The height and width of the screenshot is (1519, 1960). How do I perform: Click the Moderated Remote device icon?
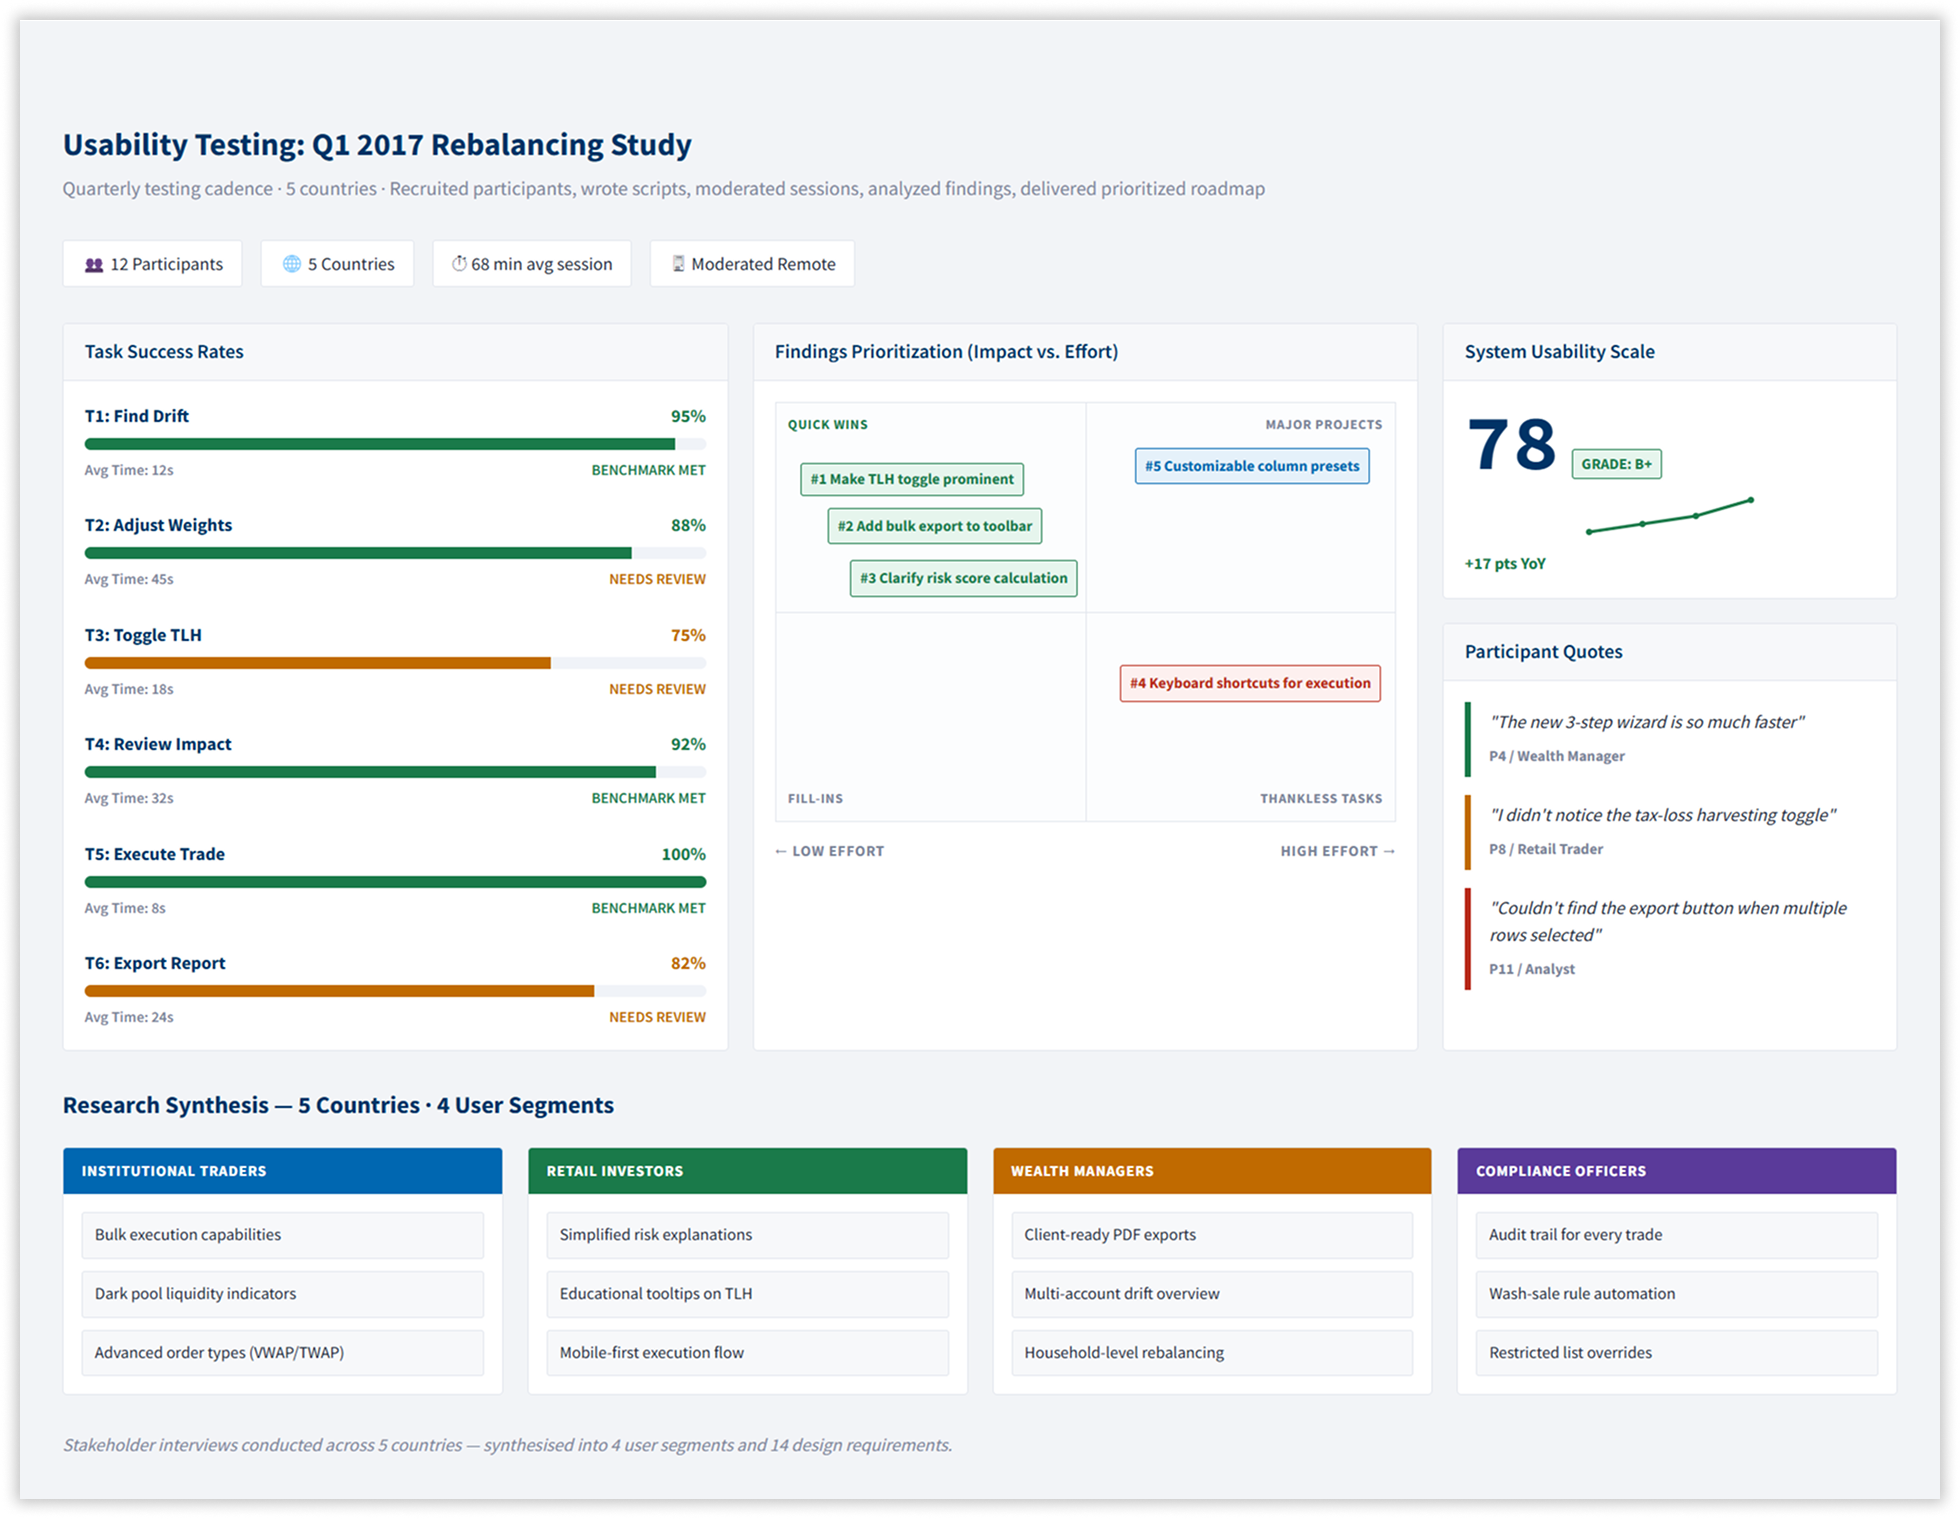coord(678,264)
